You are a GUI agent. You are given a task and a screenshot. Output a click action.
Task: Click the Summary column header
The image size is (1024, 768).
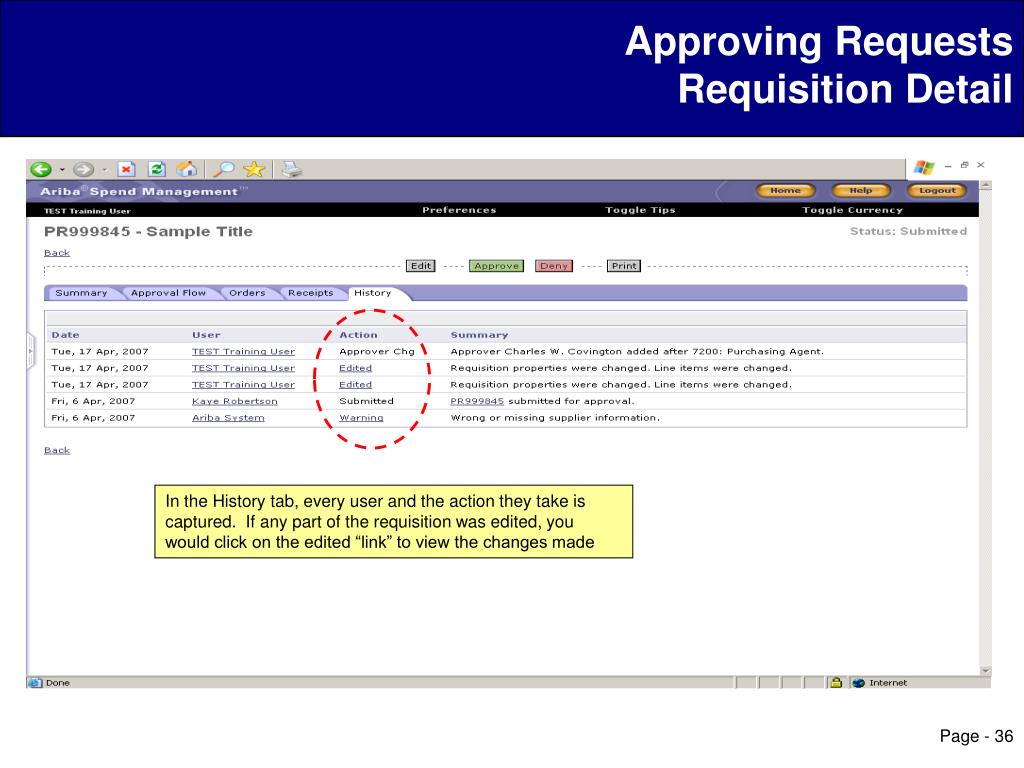point(479,335)
